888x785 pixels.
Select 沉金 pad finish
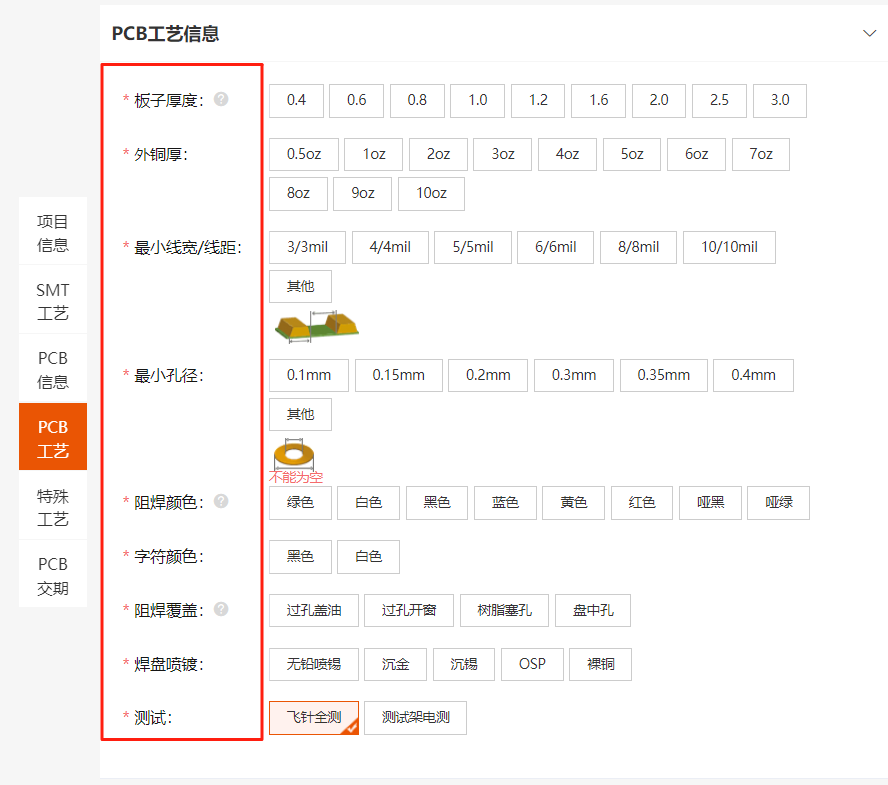(395, 664)
